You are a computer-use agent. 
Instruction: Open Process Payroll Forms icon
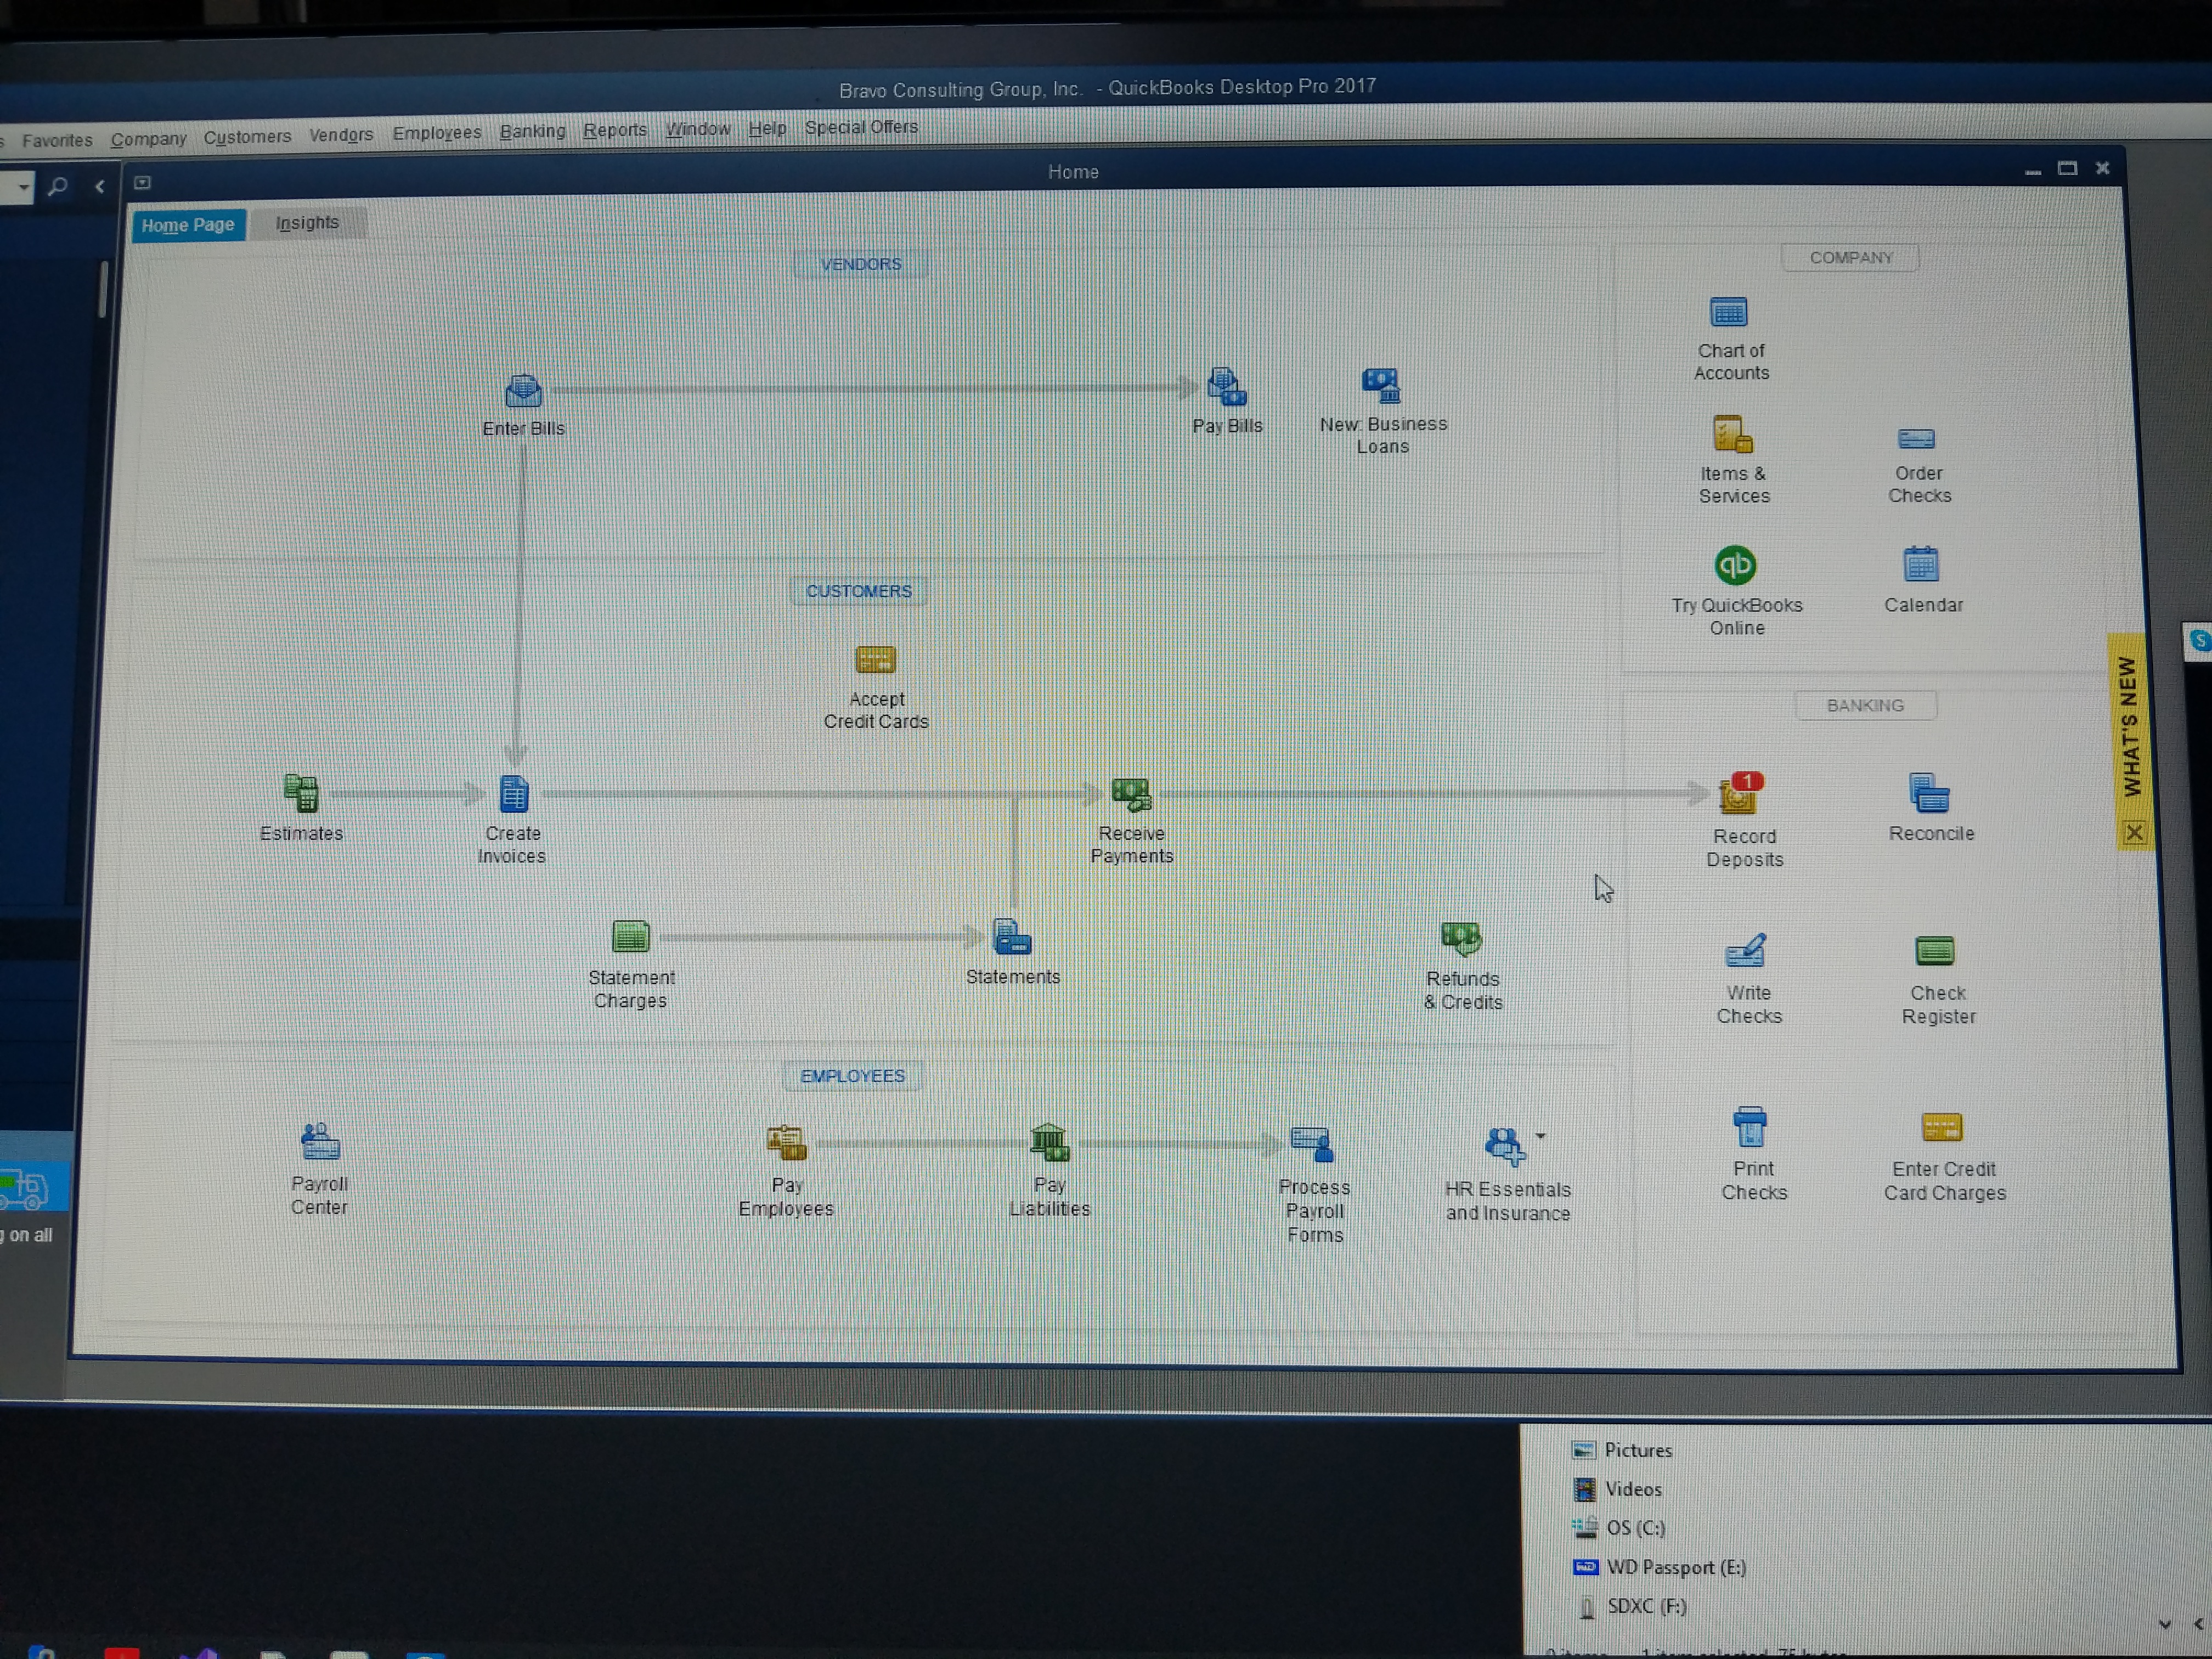tap(1312, 1145)
